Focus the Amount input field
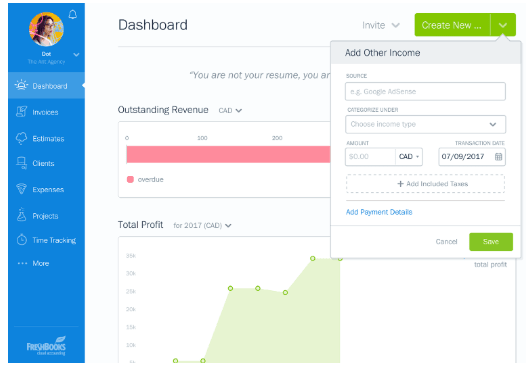Screen dimensions: 526x383 pos(370,157)
